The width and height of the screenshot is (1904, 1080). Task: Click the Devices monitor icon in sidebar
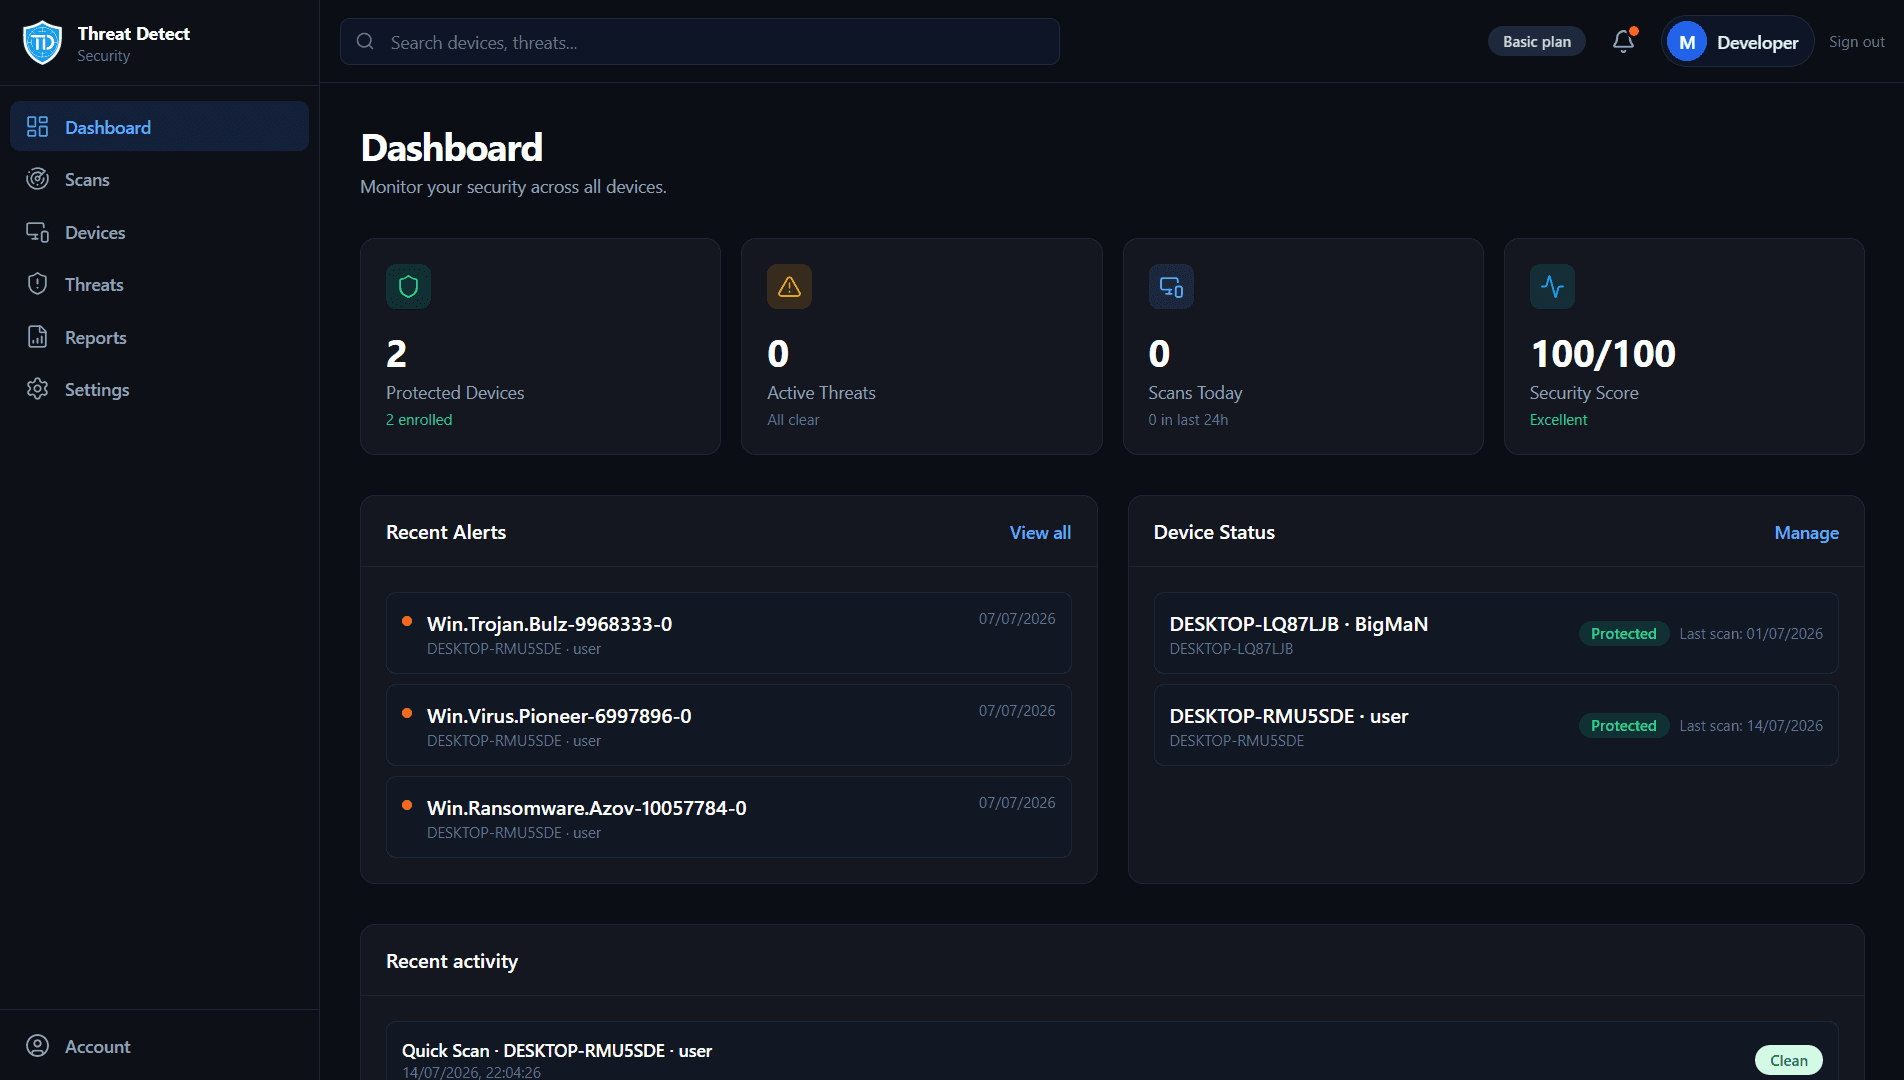(x=37, y=232)
